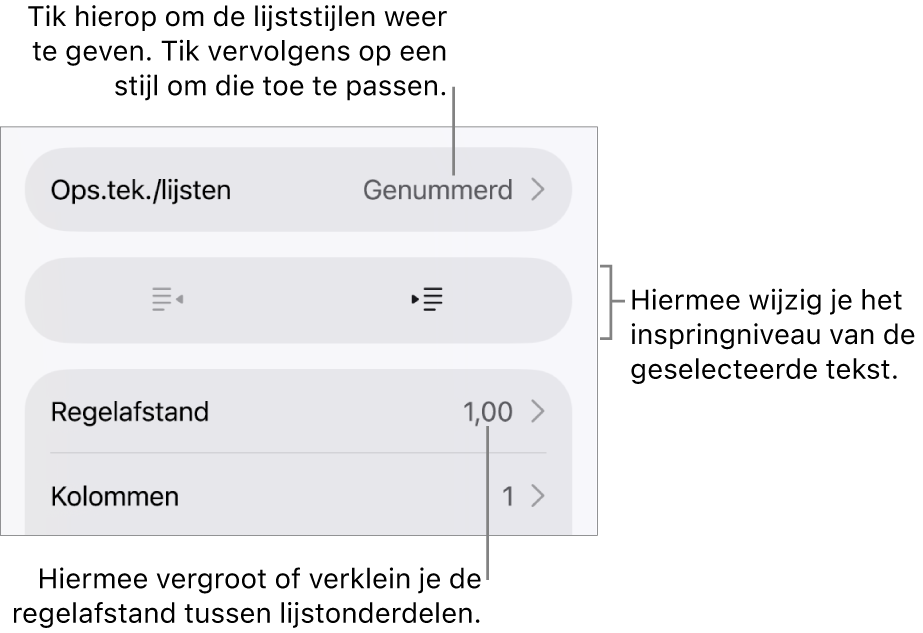The width and height of the screenshot is (923, 633).
Task: Select the Genummerd list style value
Action: (437, 191)
